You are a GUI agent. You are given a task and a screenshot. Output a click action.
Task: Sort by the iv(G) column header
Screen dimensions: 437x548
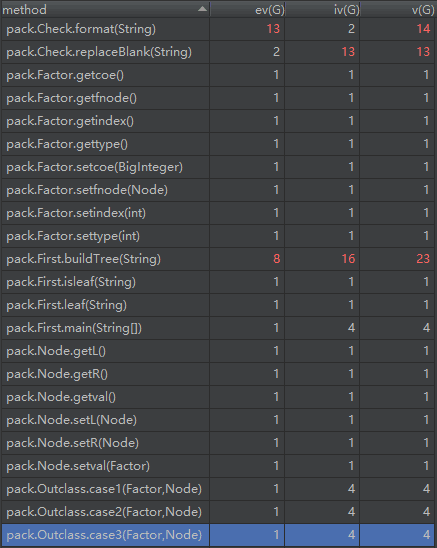tap(322, 9)
